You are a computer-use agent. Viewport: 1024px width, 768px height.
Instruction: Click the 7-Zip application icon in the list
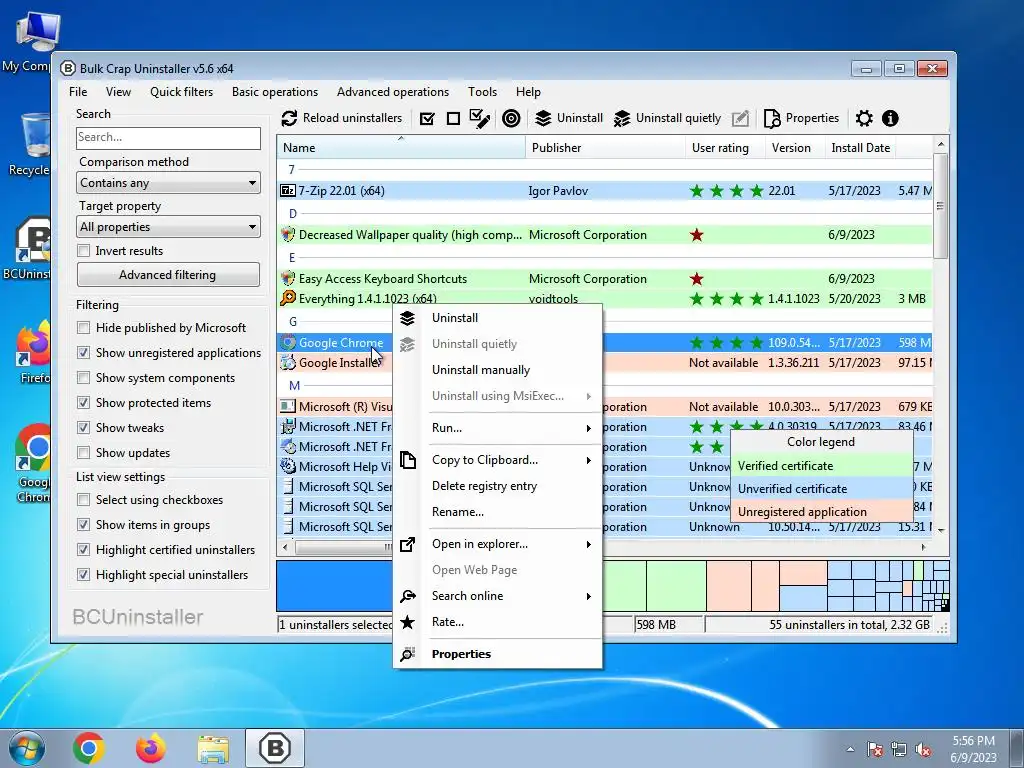click(288, 191)
